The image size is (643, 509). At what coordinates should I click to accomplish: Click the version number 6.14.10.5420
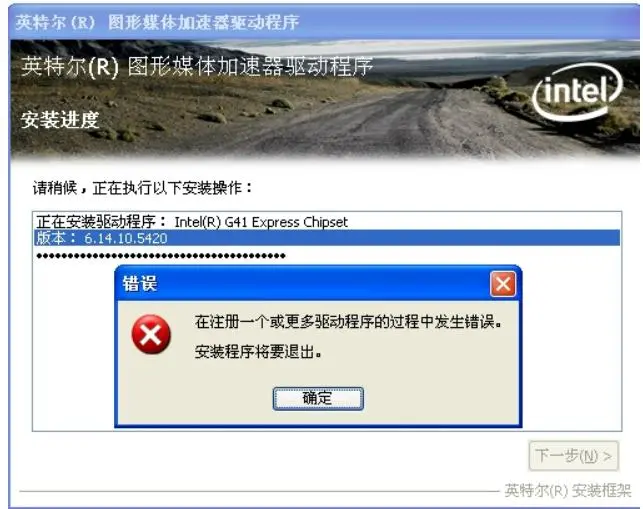126,238
